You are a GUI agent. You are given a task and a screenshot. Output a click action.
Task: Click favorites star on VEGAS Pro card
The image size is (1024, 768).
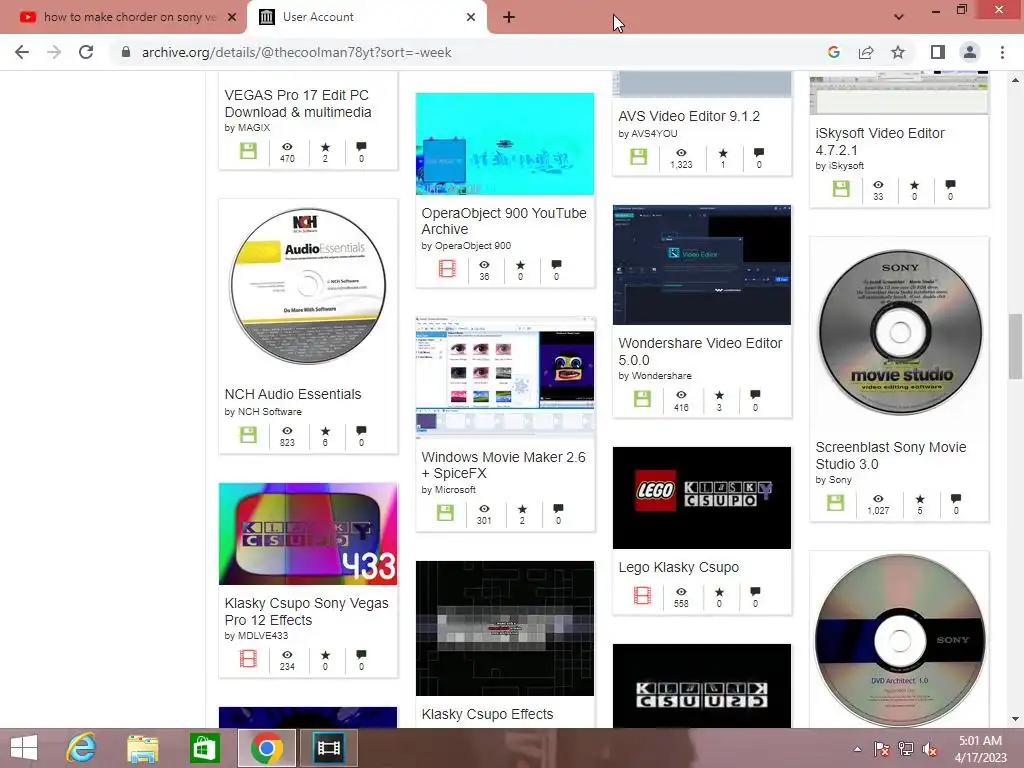pos(325,148)
